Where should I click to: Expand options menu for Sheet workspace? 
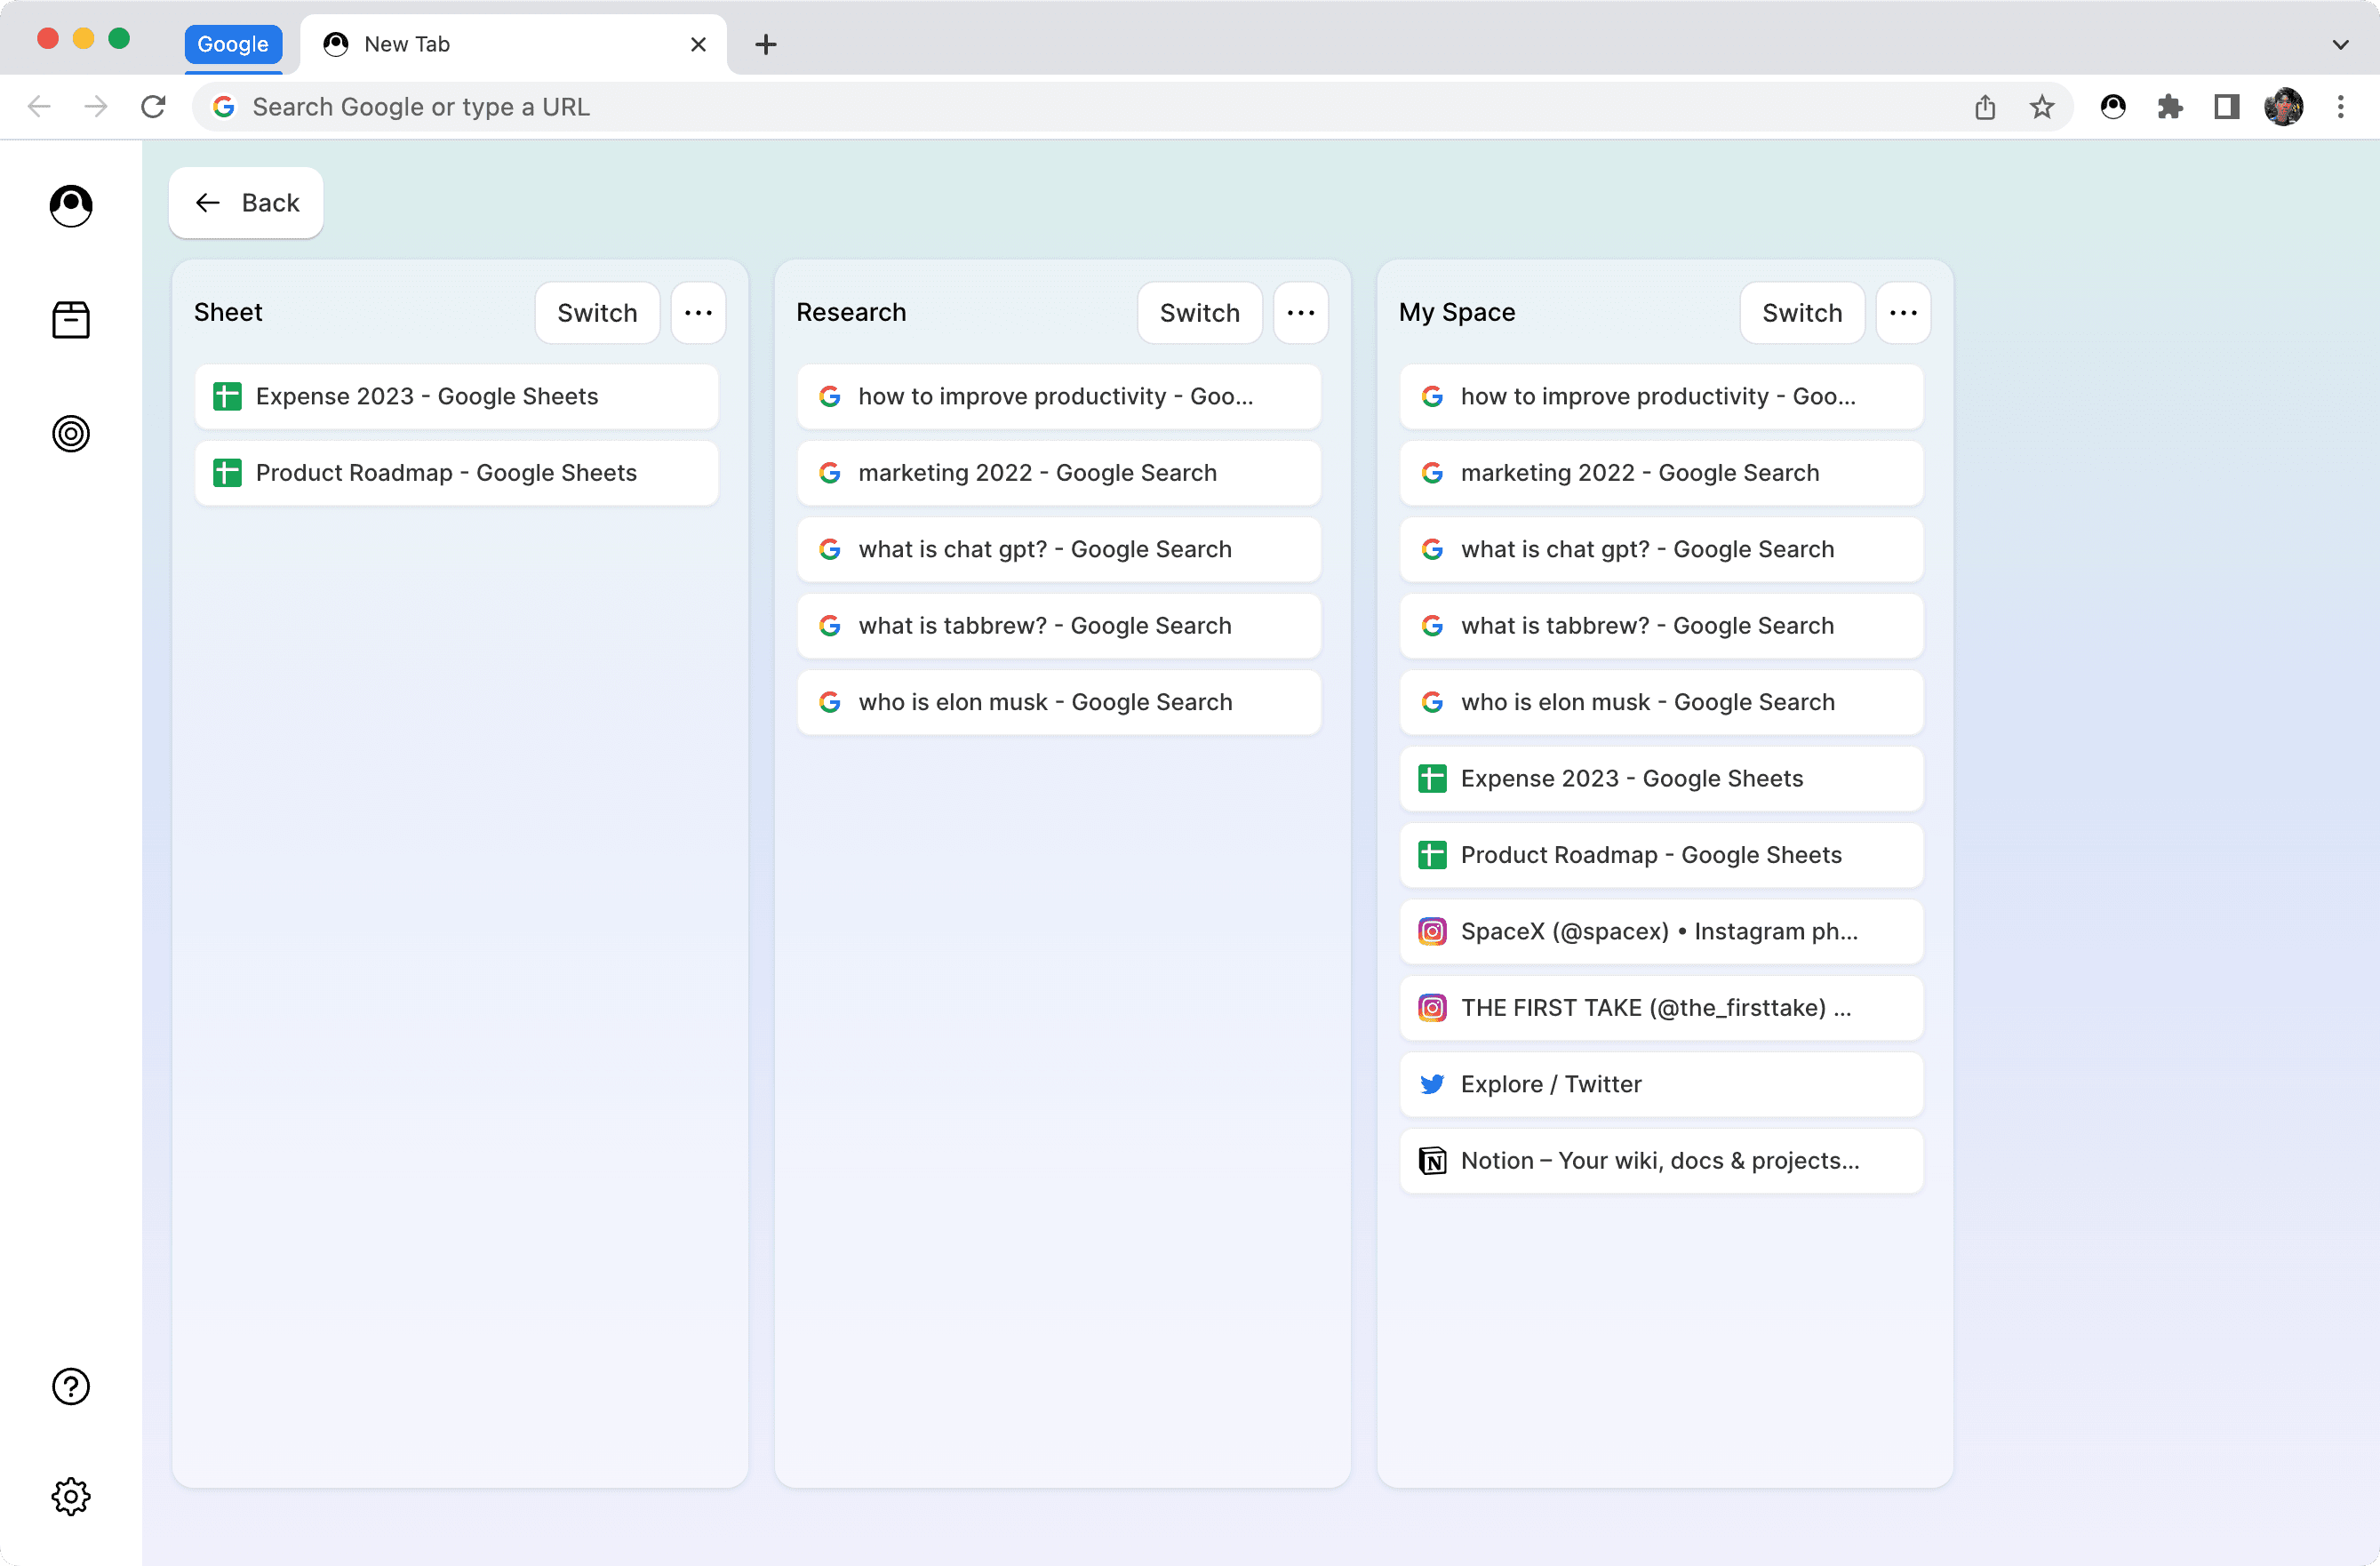699,311
